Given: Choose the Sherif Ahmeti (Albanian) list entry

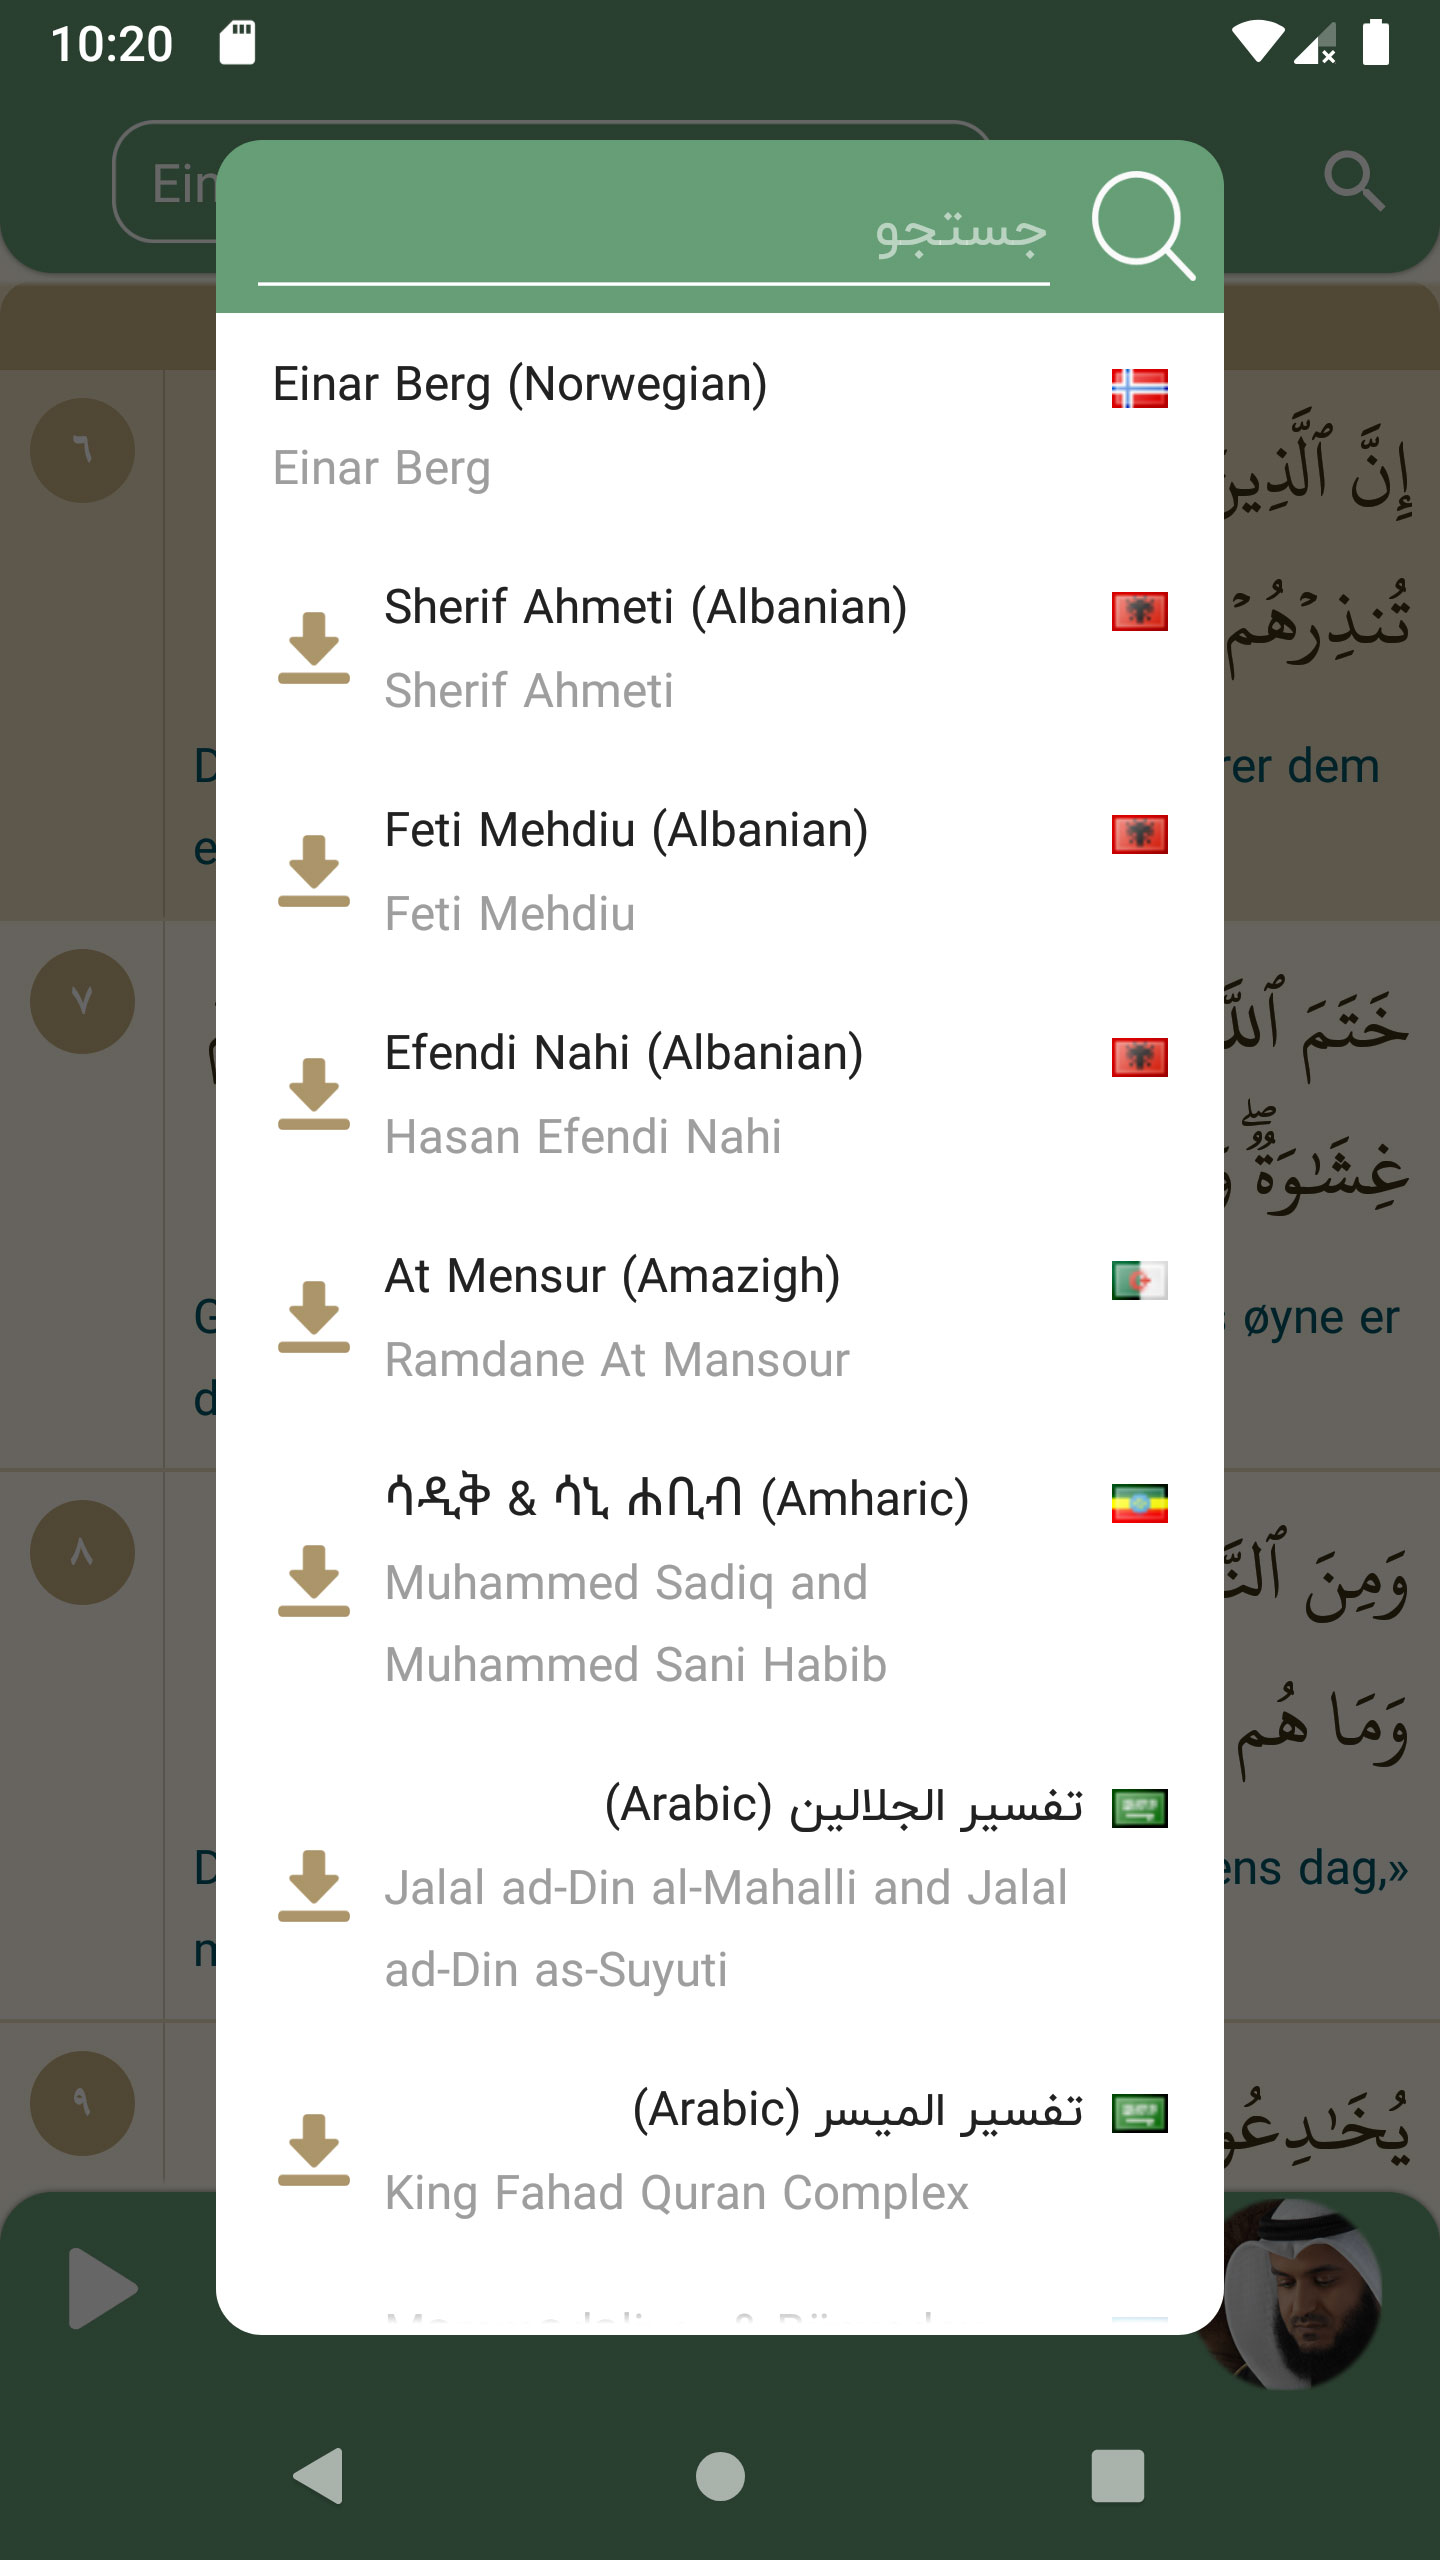Looking at the screenshot, I should click(x=720, y=648).
